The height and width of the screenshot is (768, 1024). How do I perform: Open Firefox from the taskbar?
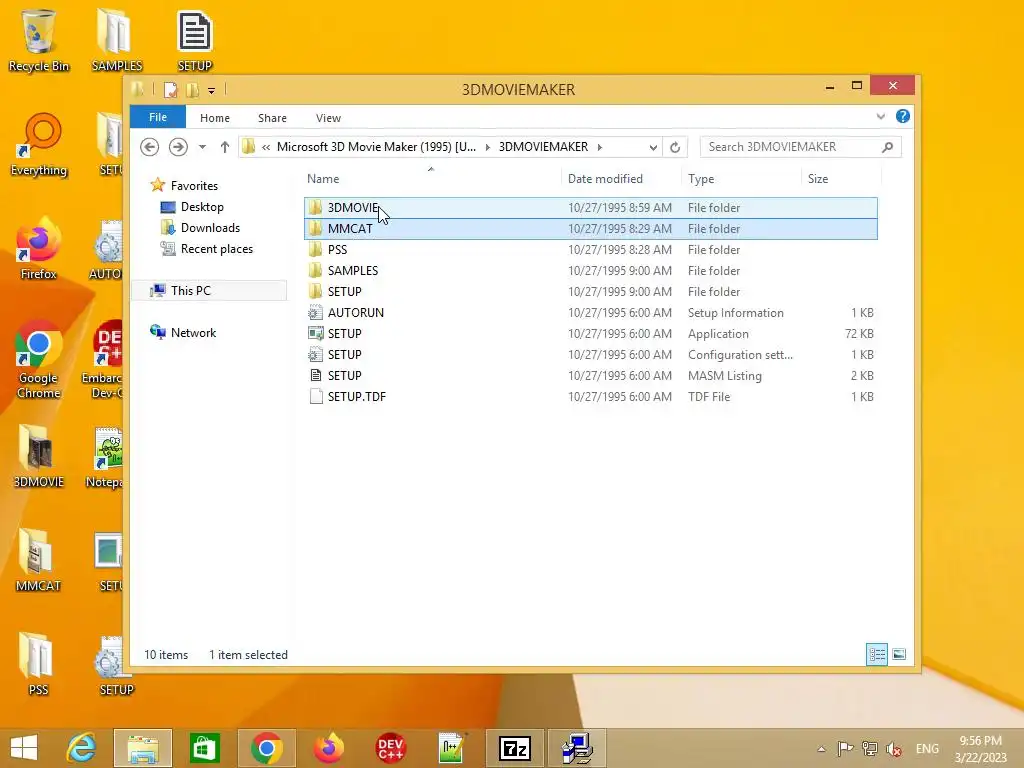(328, 748)
